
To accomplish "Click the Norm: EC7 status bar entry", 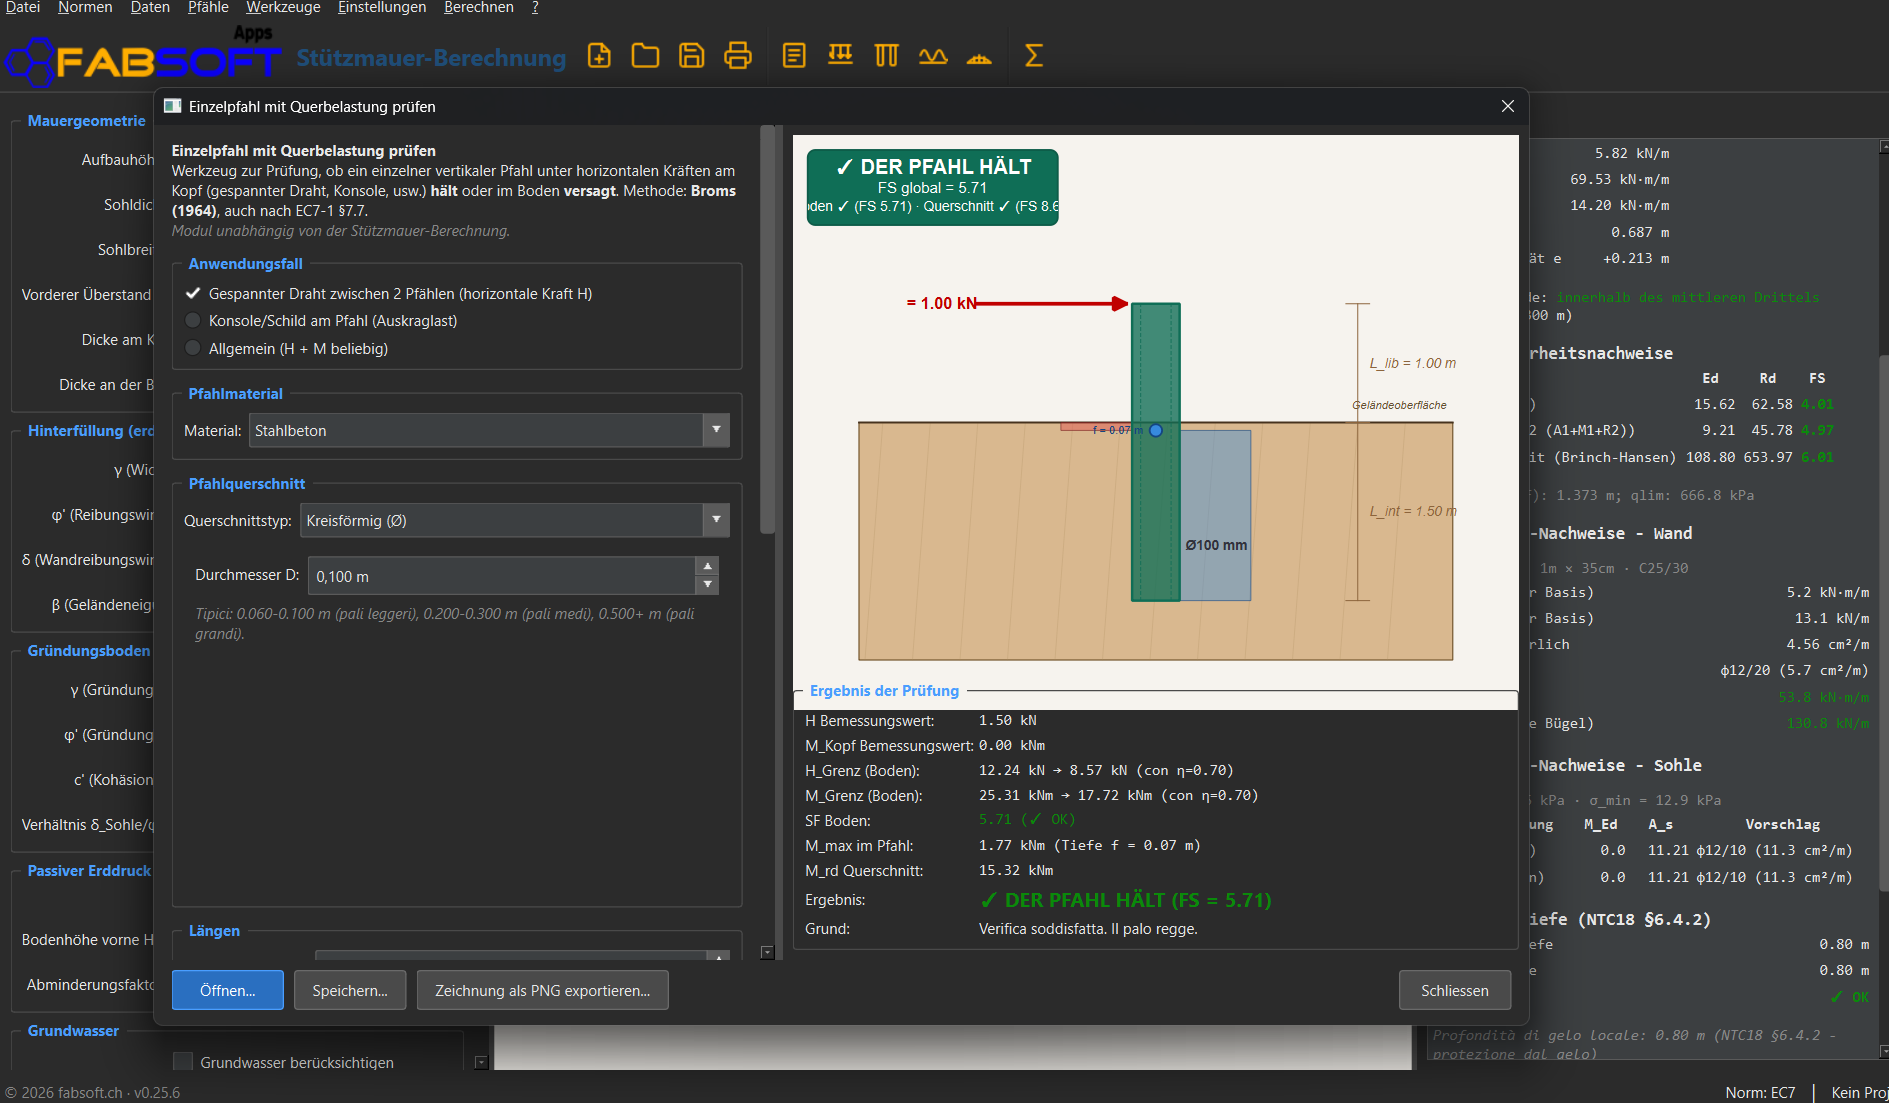I will [1760, 1092].
